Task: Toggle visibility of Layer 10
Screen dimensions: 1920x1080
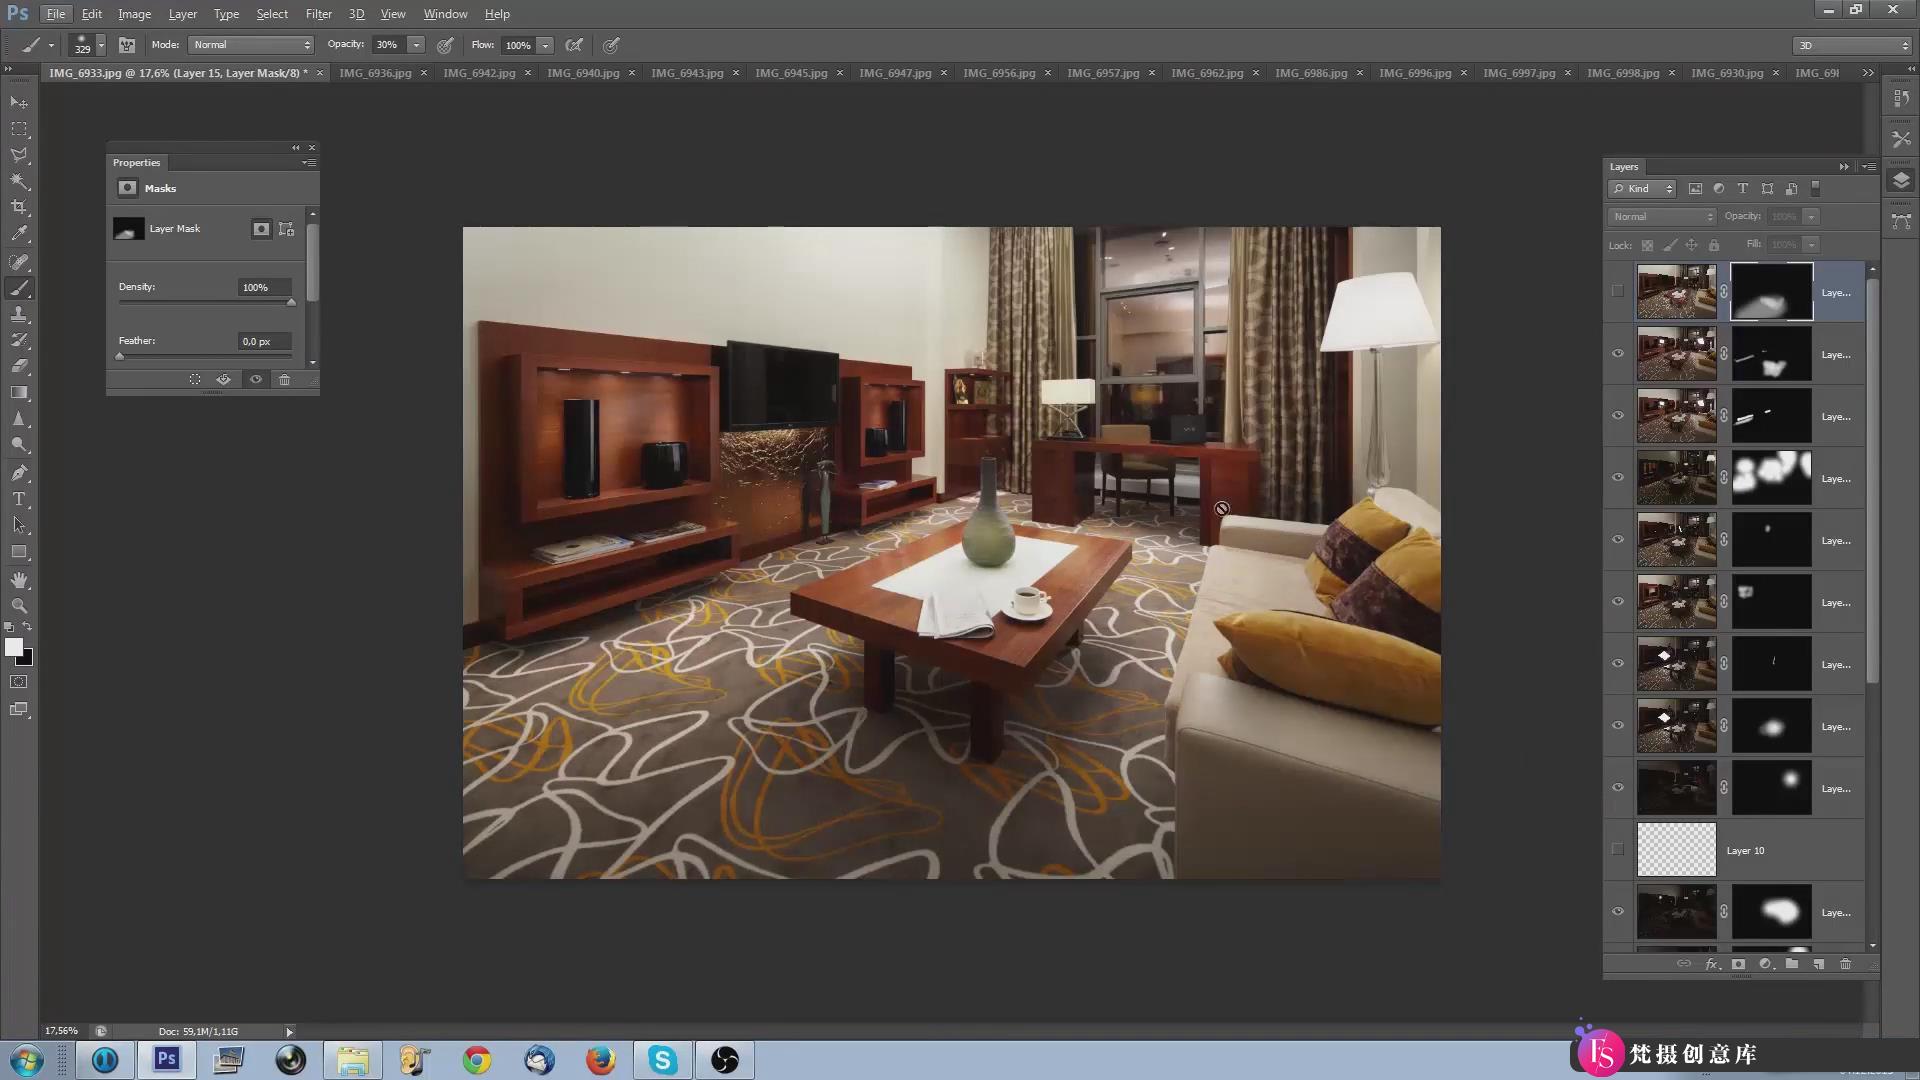Action: tap(1618, 849)
